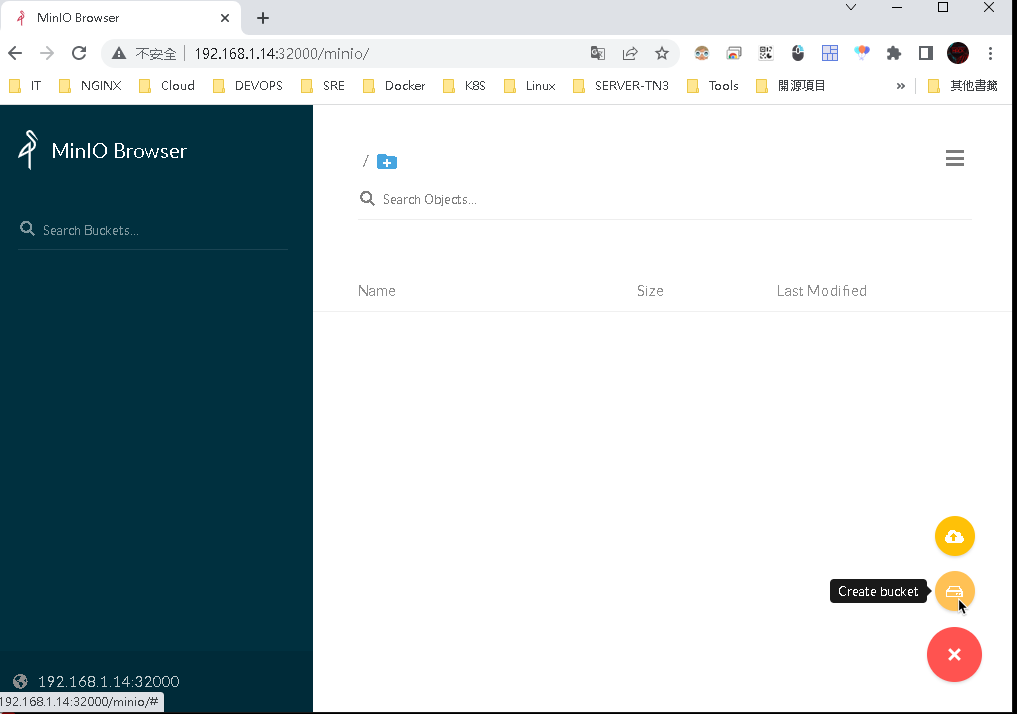Focus the Search Buckets field
The height and width of the screenshot is (714, 1017).
pyautogui.click(x=153, y=230)
